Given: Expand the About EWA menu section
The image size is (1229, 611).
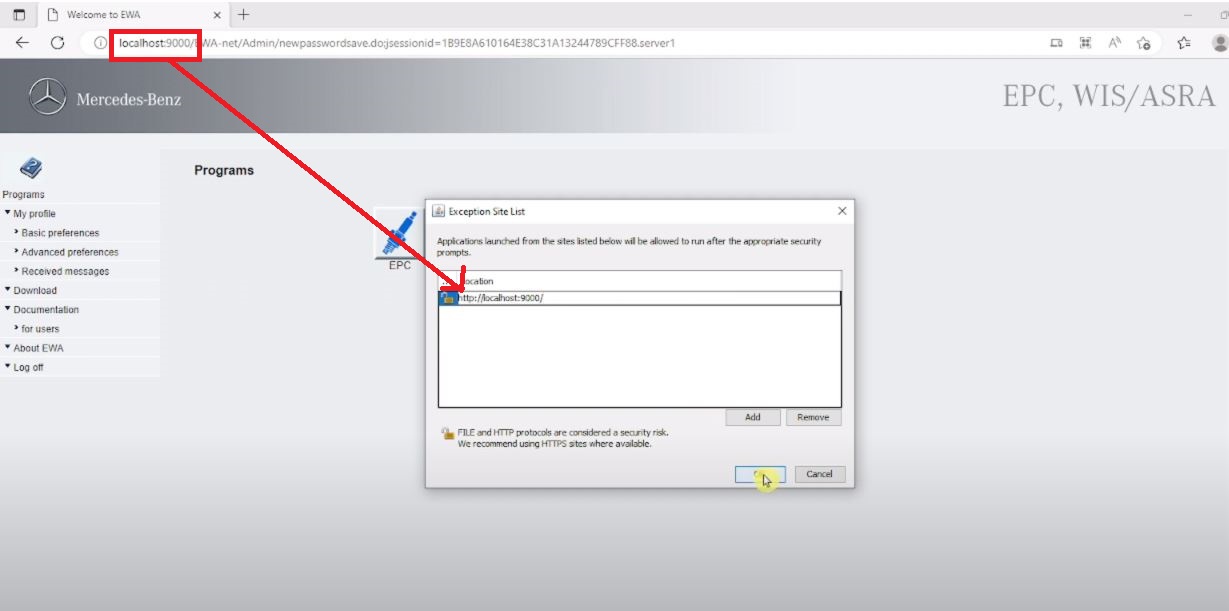Looking at the screenshot, I should [x=38, y=348].
